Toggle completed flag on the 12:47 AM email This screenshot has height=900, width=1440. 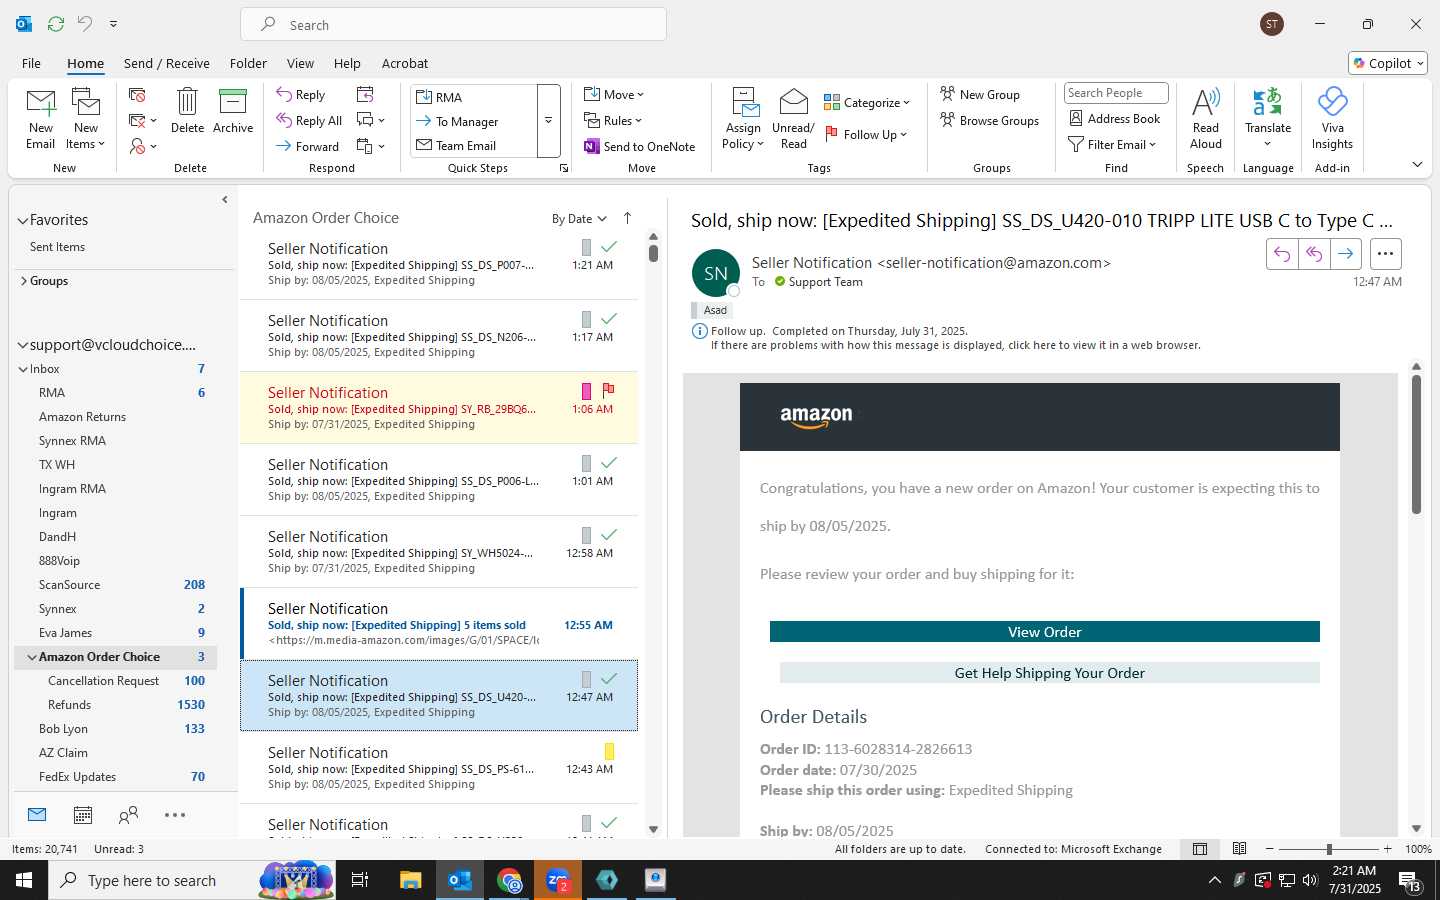[x=609, y=678]
